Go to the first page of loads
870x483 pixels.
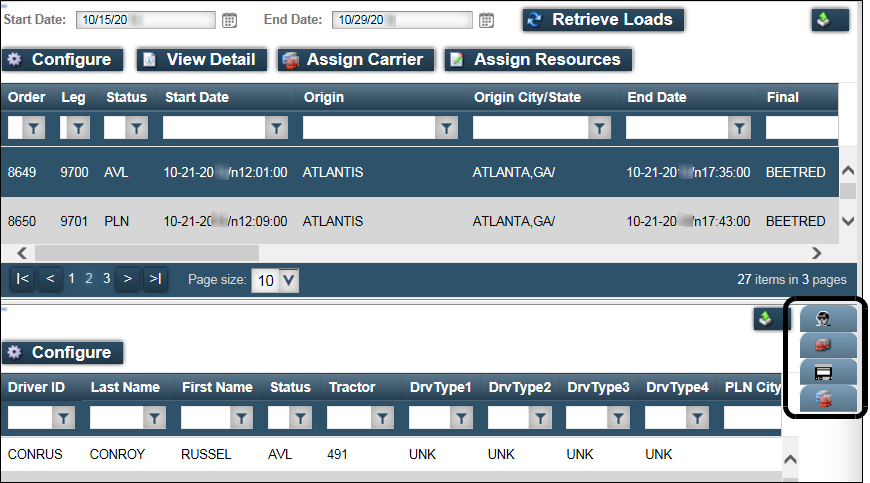[x=23, y=279]
